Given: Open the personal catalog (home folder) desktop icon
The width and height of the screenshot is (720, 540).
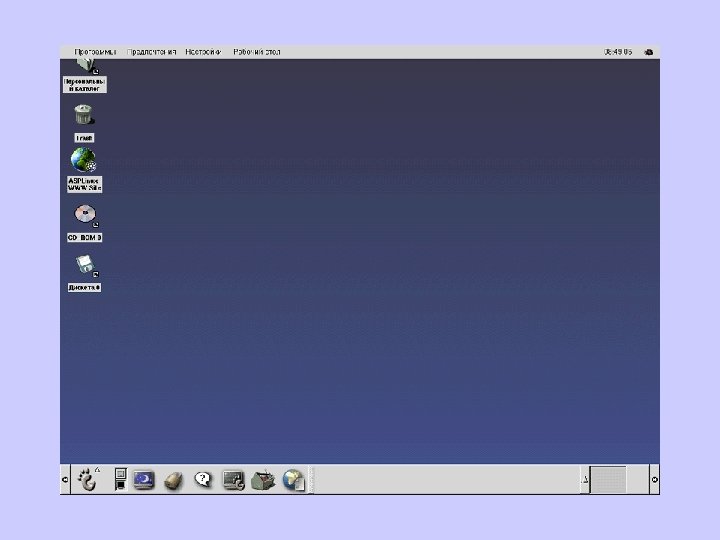Looking at the screenshot, I should (85, 76).
